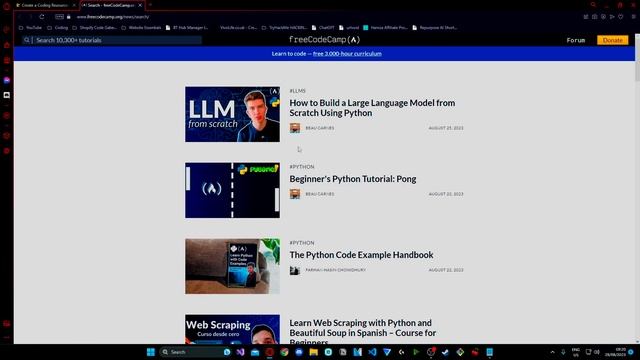Viewport: 640px width, 360px height.
Task: Click Farhan Chowdhury's avatar on the Handbook article
Action: coord(295,270)
